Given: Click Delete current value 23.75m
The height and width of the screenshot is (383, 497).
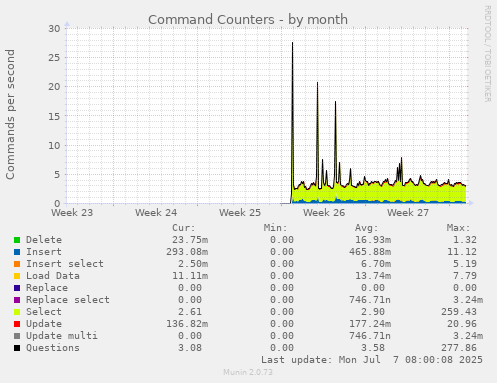Looking at the screenshot, I should tap(190, 240).
